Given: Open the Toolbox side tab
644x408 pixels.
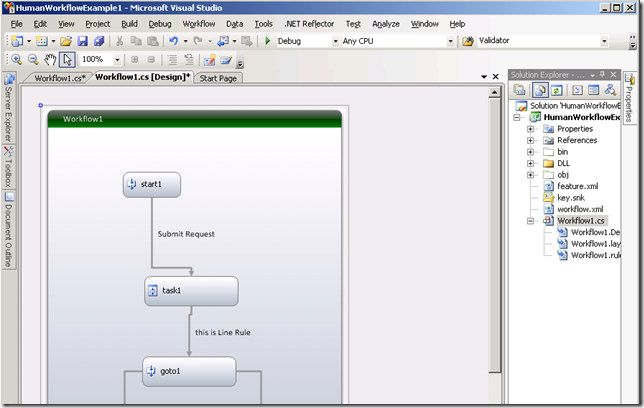Looking at the screenshot, I should pyautogui.click(x=9, y=166).
